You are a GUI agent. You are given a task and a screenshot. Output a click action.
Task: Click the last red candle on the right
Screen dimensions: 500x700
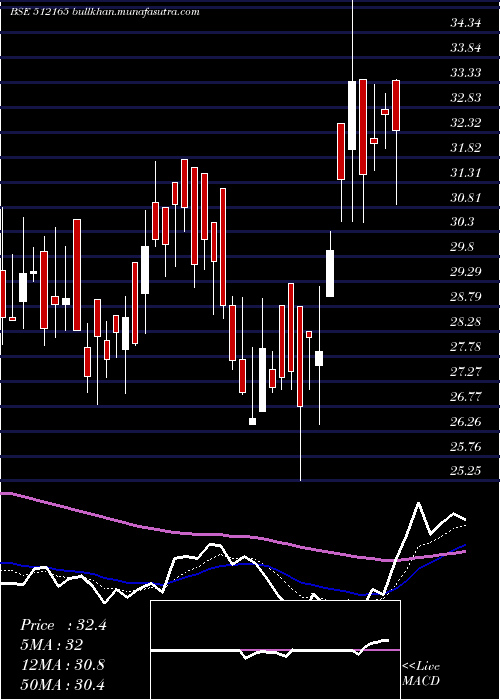396,105
